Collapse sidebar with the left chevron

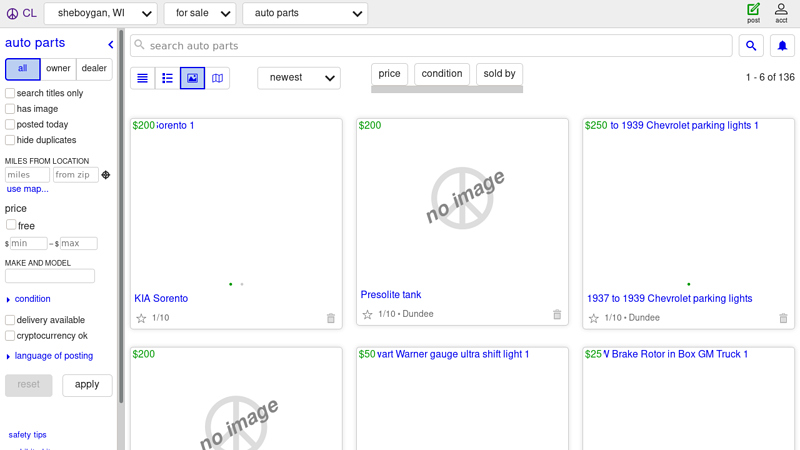tap(111, 44)
